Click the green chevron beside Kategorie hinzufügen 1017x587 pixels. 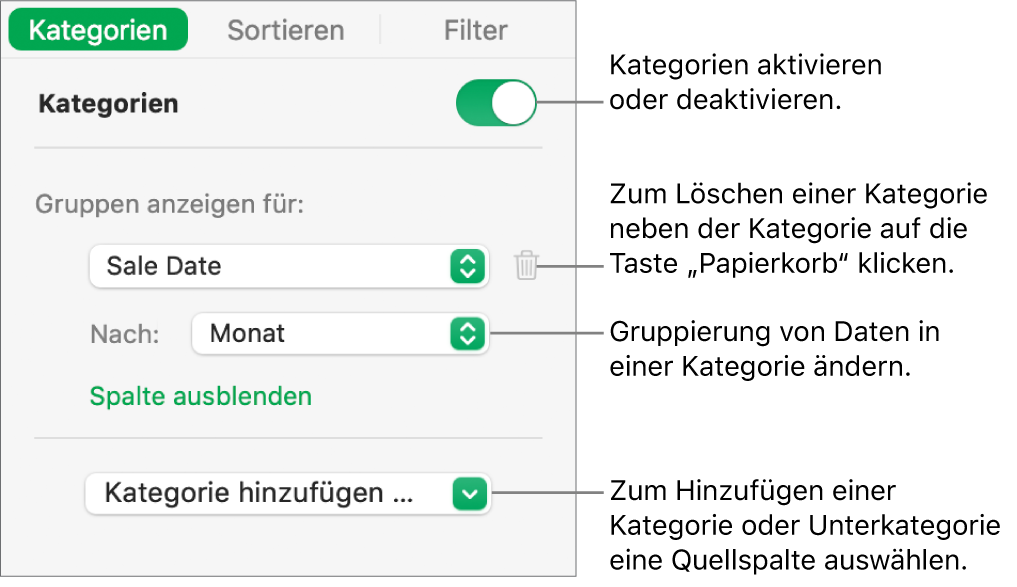470,493
